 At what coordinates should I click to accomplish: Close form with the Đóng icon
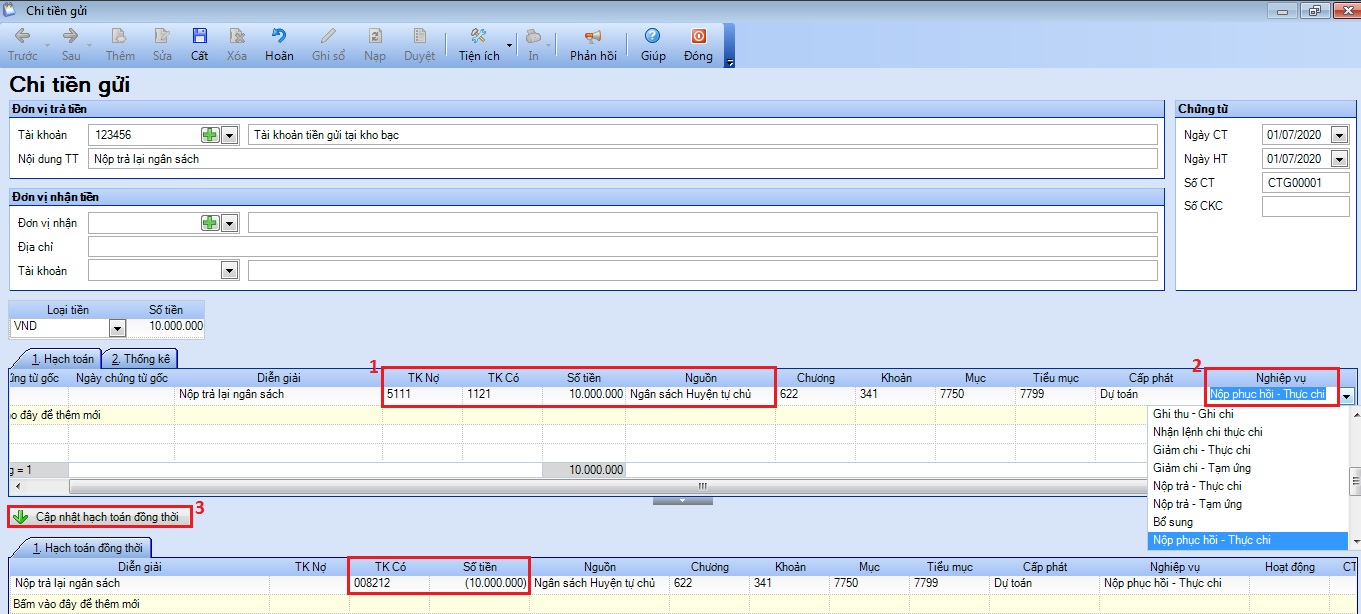click(x=698, y=37)
